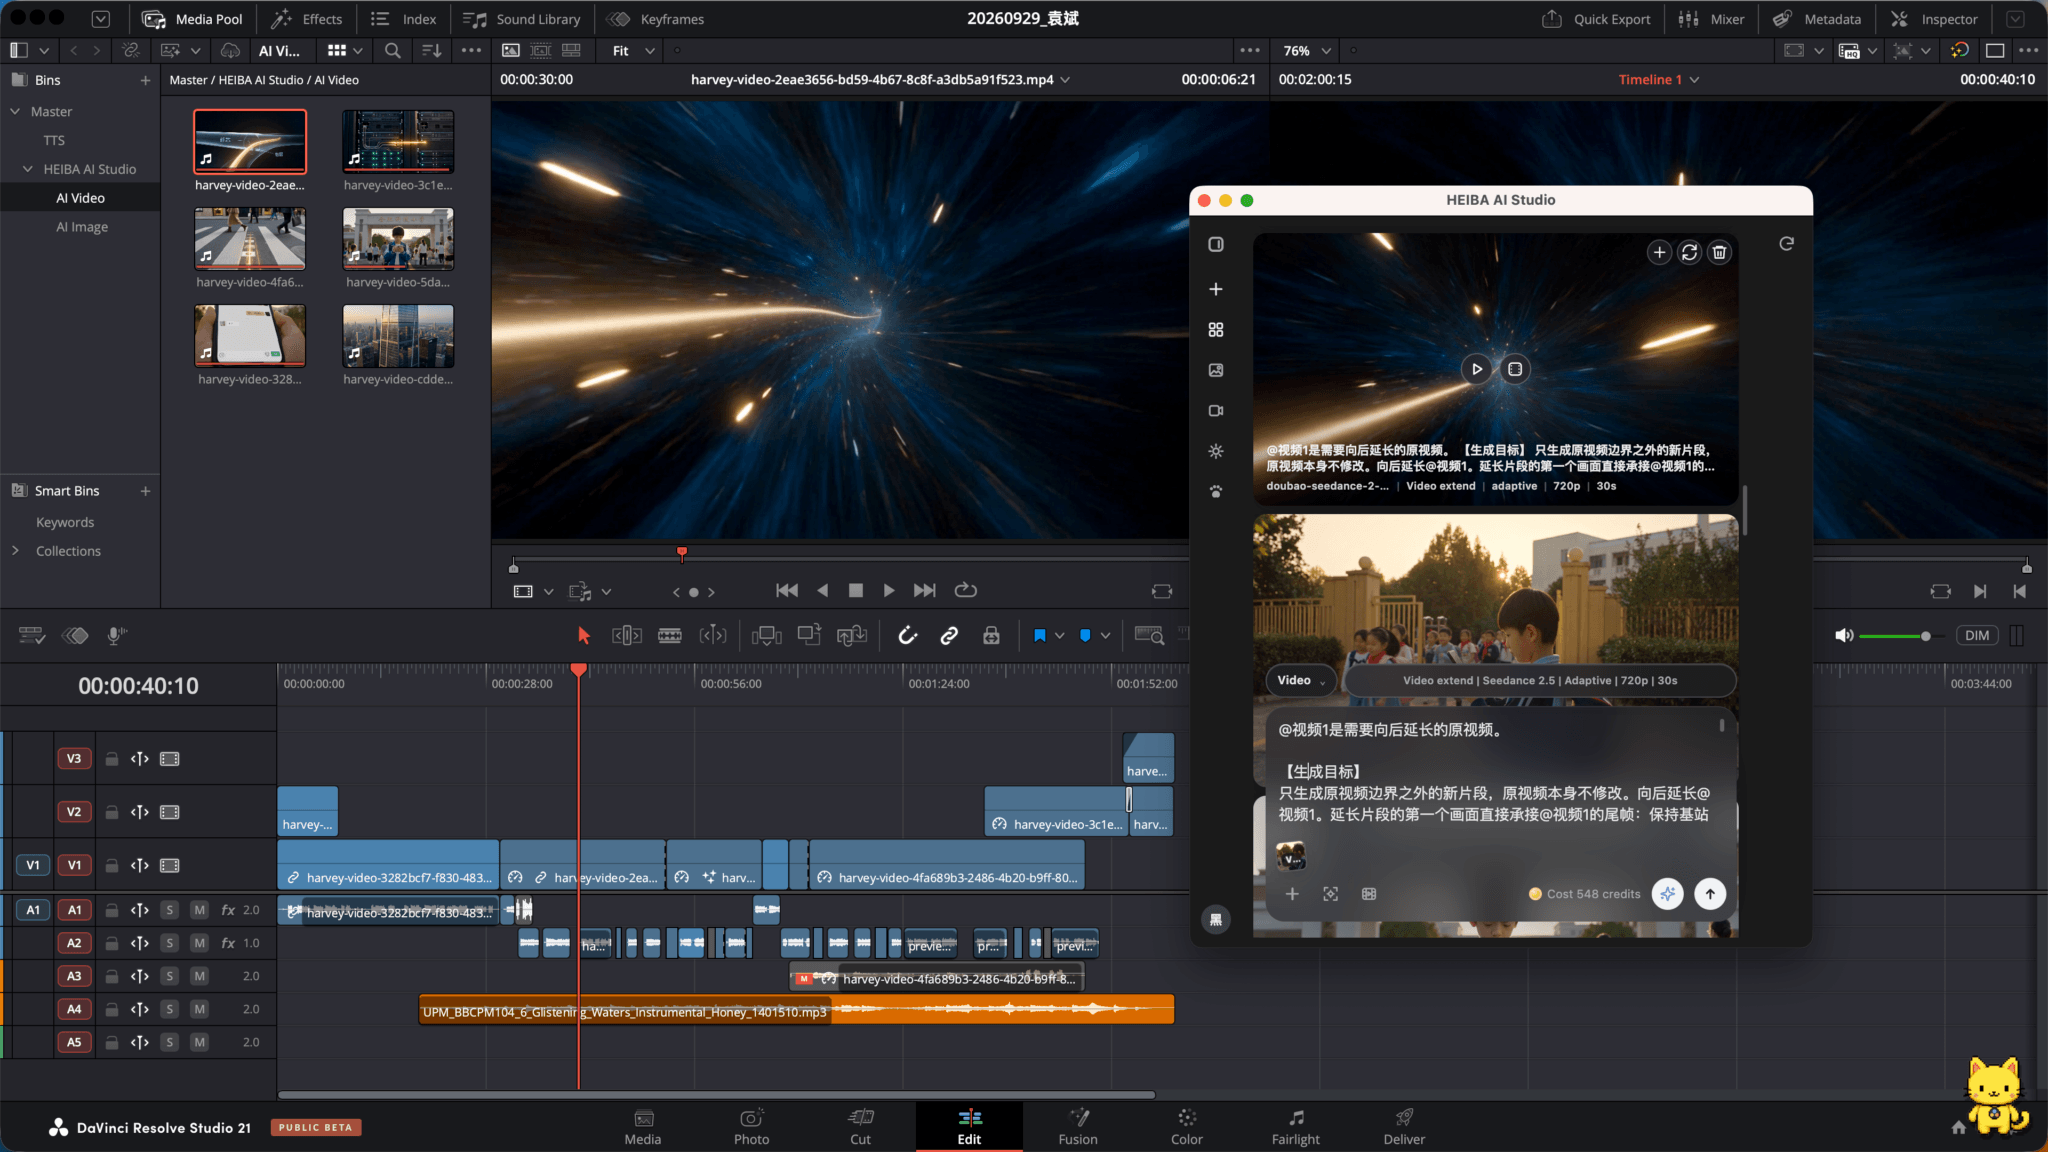Open the 76% viewer zoom dropdown

pos(1307,50)
